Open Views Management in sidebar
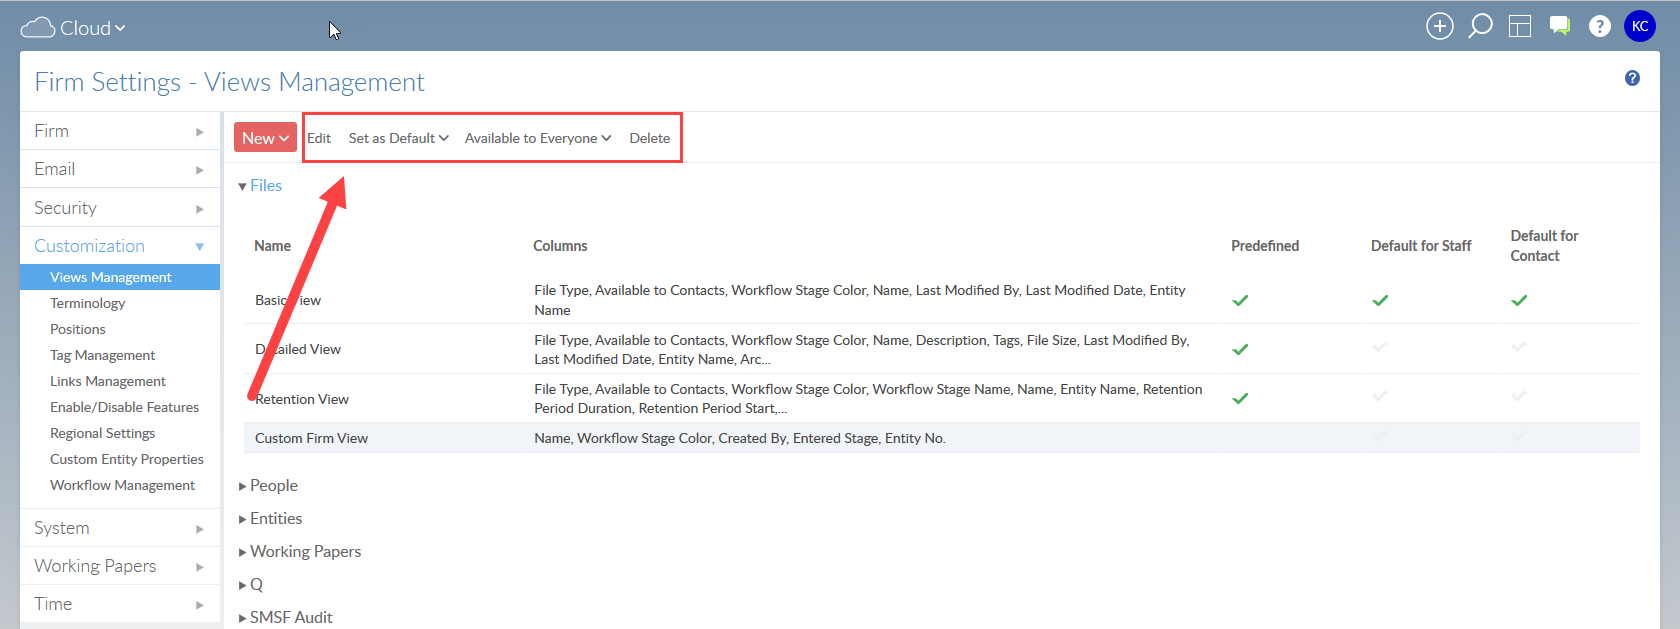This screenshot has width=1680, height=629. tap(120, 277)
